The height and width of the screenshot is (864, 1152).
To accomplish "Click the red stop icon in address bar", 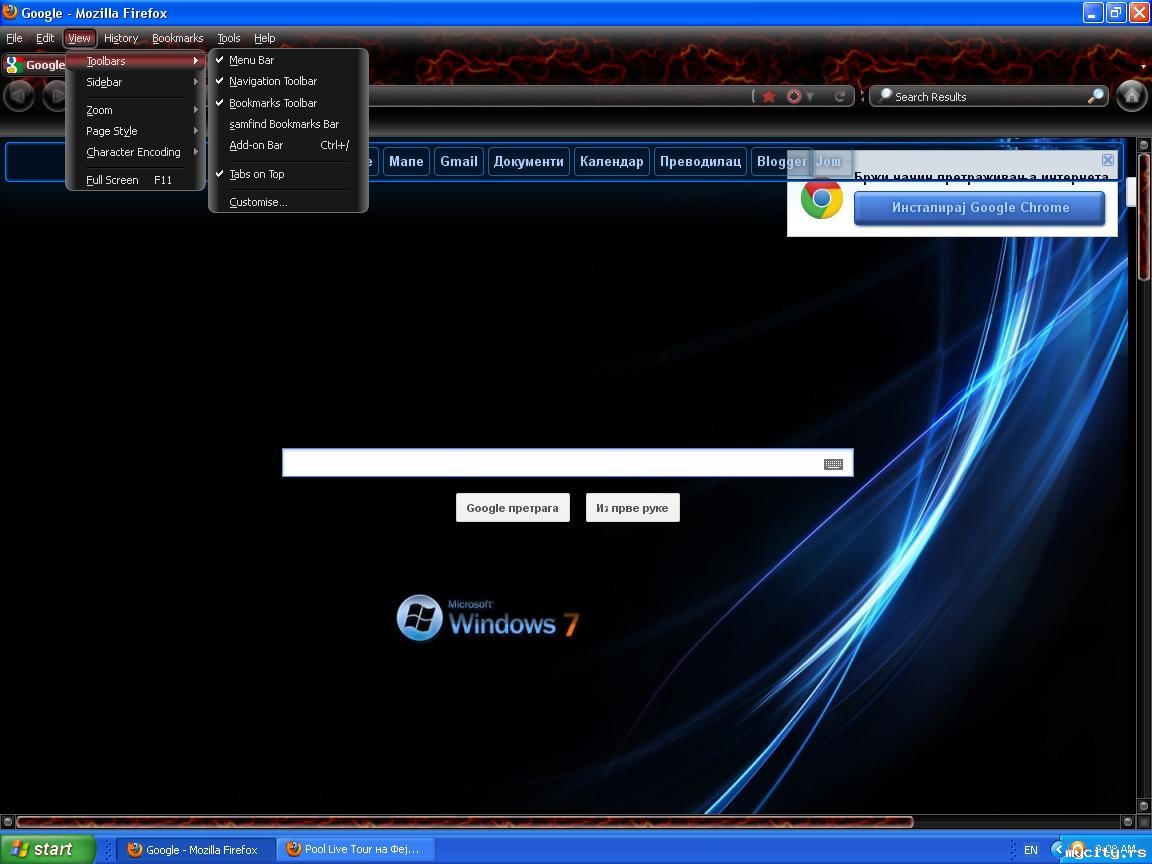I will (x=793, y=96).
